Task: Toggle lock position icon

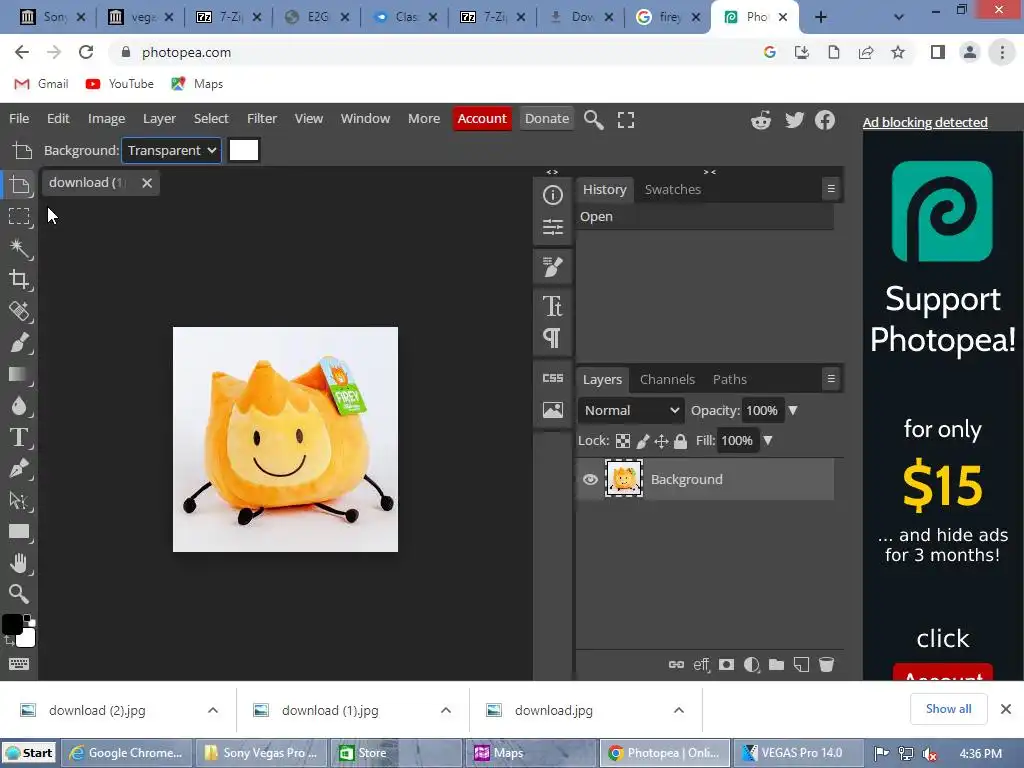Action: (662, 441)
